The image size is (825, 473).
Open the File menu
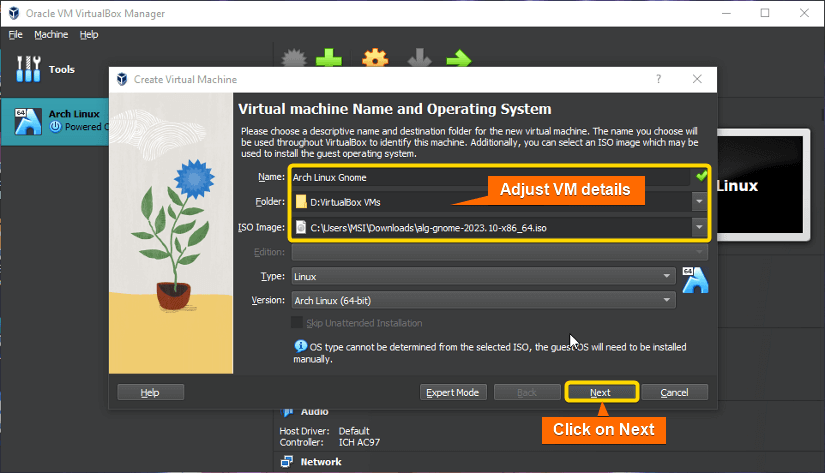15,35
